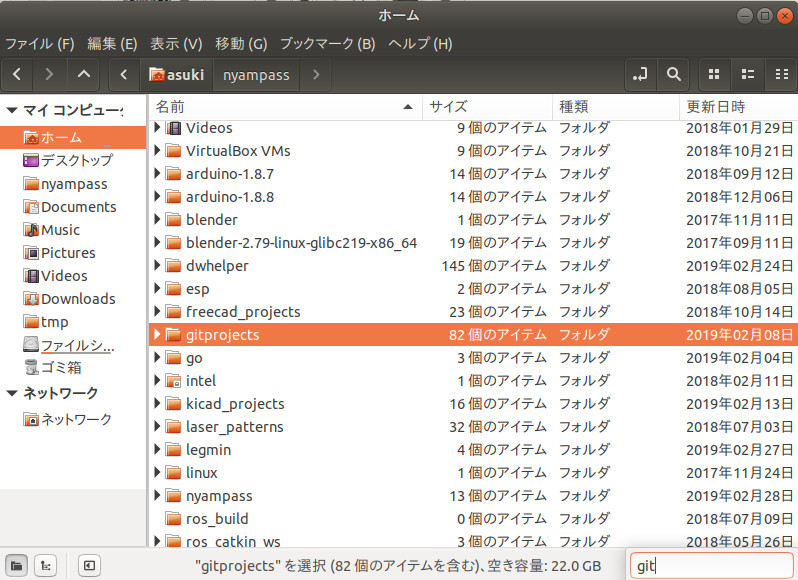Click arduino-1.8.8 folder icon
The width and height of the screenshot is (798, 580).
174,197
